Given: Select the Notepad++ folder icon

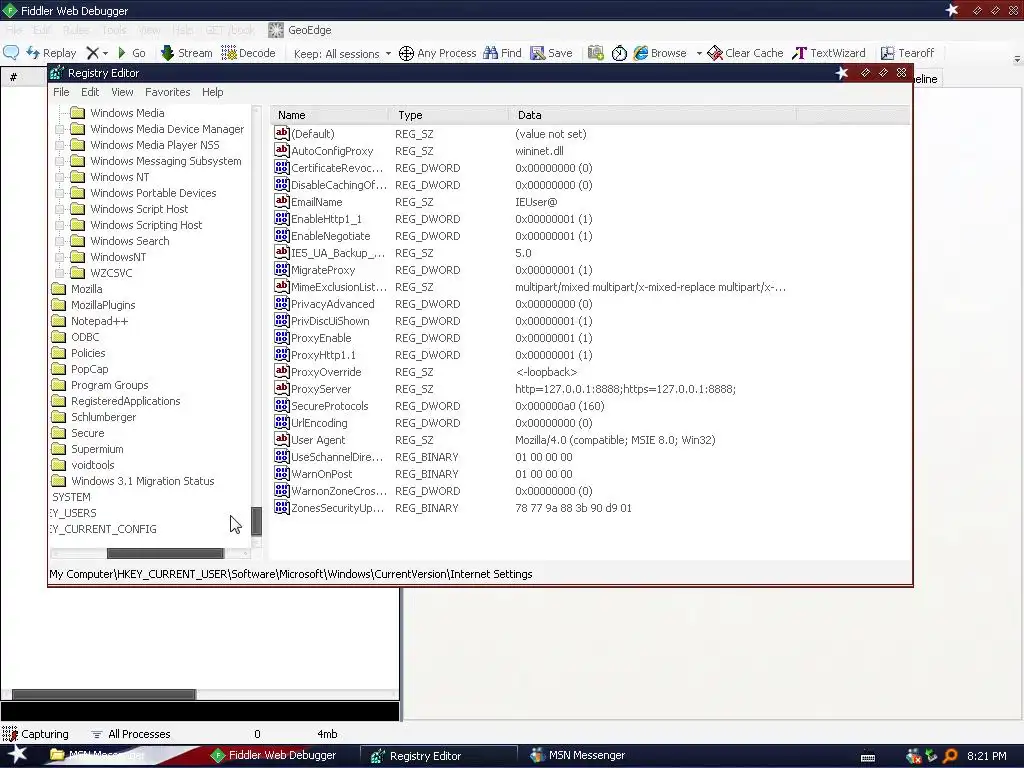Looking at the screenshot, I should click(x=59, y=321).
